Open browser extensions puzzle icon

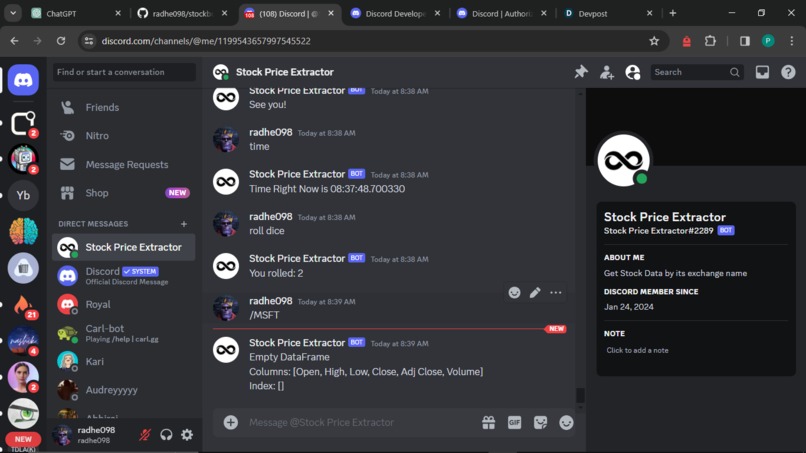(710, 41)
